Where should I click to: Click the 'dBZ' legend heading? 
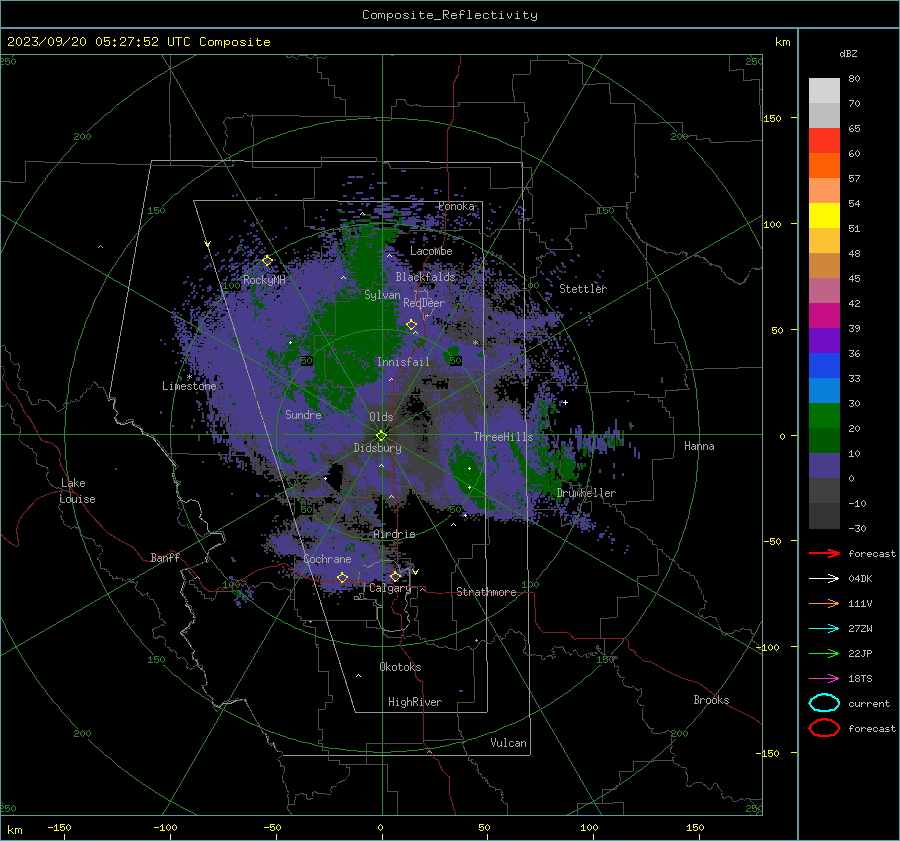point(848,54)
